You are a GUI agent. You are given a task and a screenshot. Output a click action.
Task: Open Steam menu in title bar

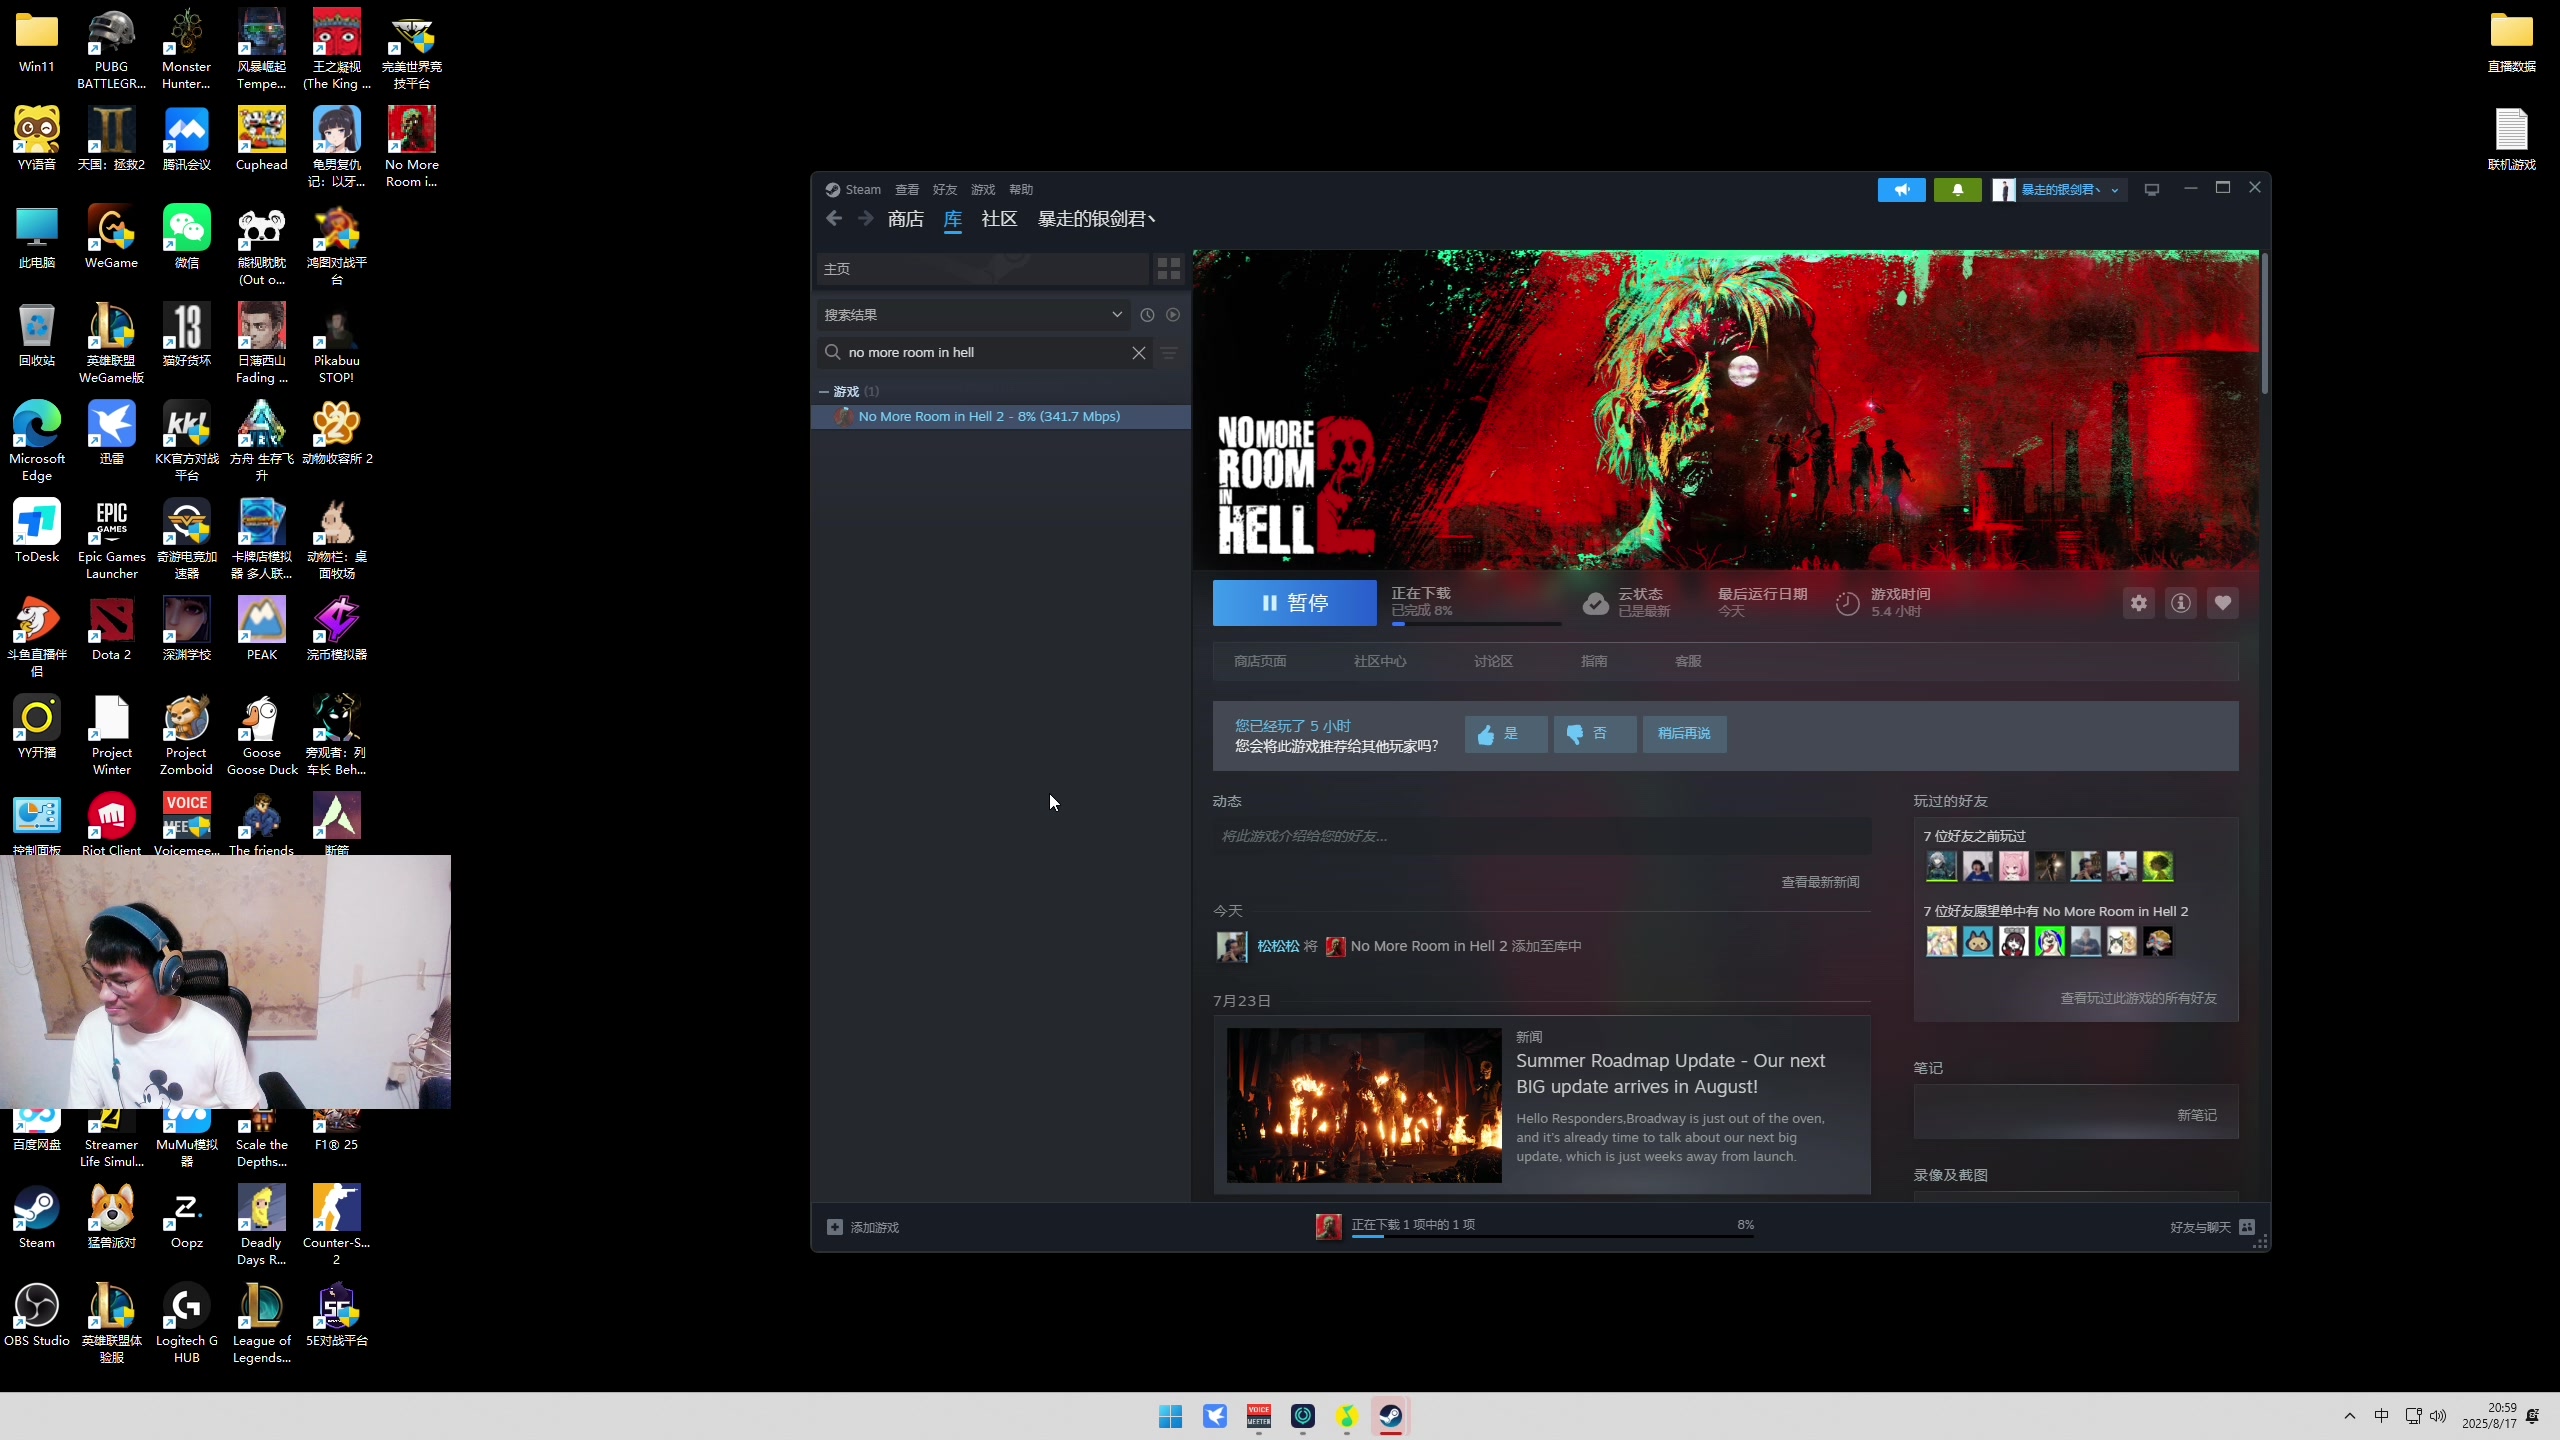coord(853,190)
